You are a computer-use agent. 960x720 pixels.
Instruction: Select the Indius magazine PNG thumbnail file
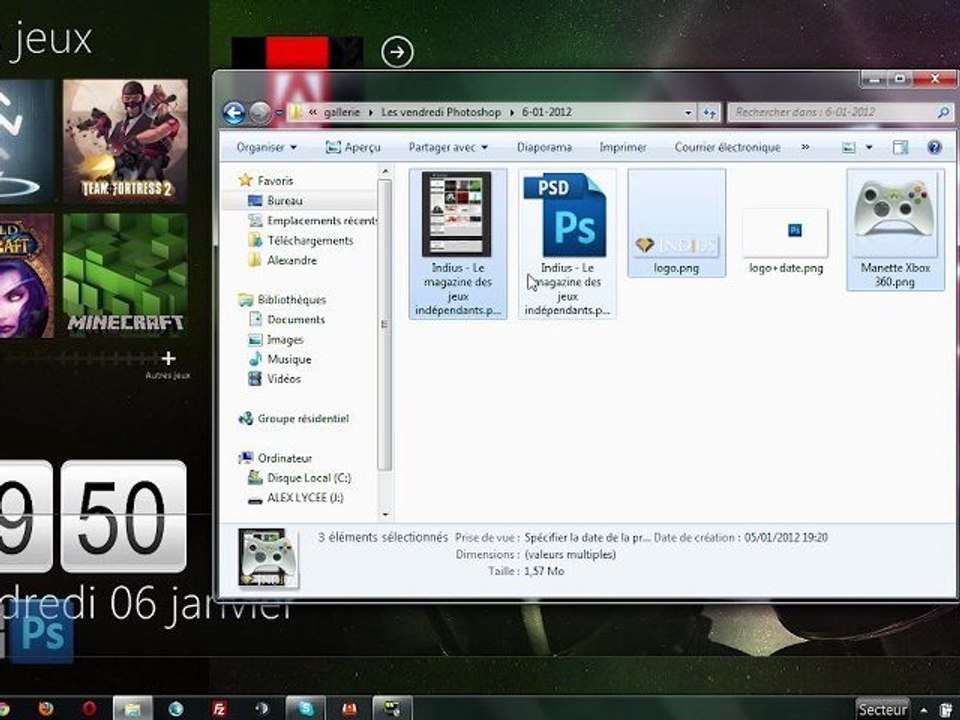(x=457, y=243)
